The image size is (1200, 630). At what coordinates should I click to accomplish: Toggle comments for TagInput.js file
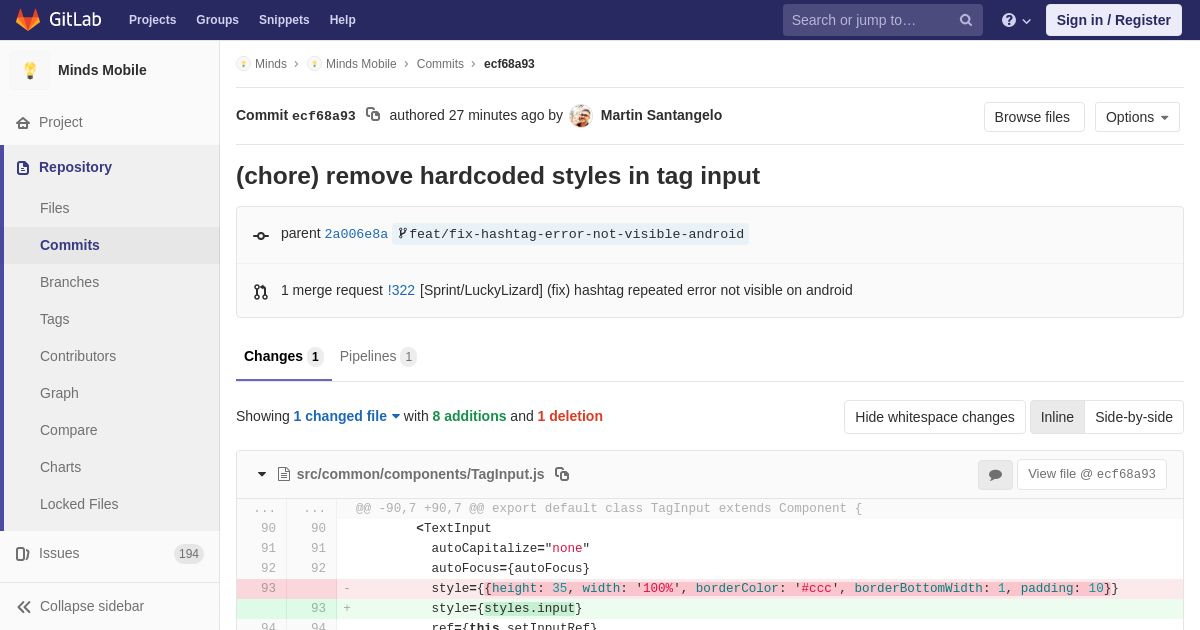pyautogui.click(x=995, y=475)
